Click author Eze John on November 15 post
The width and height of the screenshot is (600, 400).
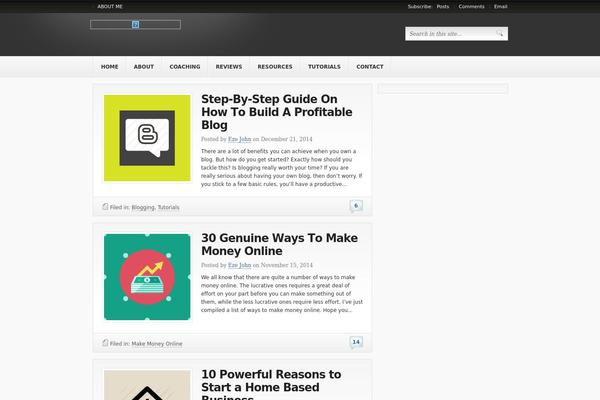pos(240,265)
